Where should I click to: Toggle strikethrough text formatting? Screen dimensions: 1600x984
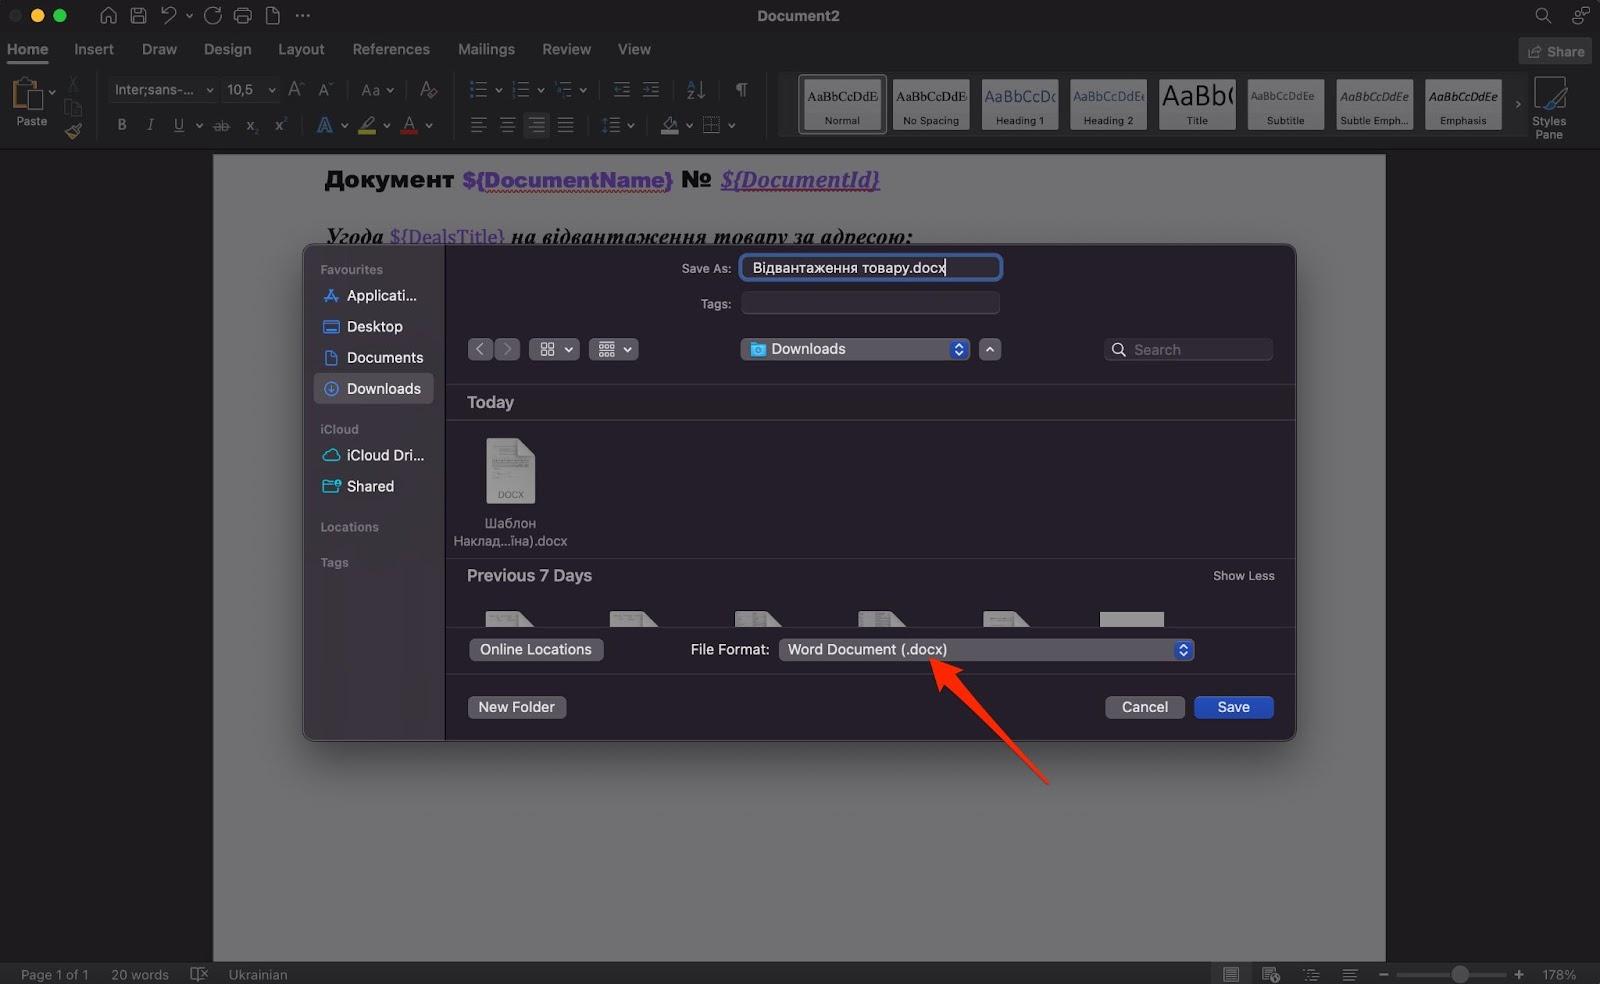pyautogui.click(x=222, y=125)
